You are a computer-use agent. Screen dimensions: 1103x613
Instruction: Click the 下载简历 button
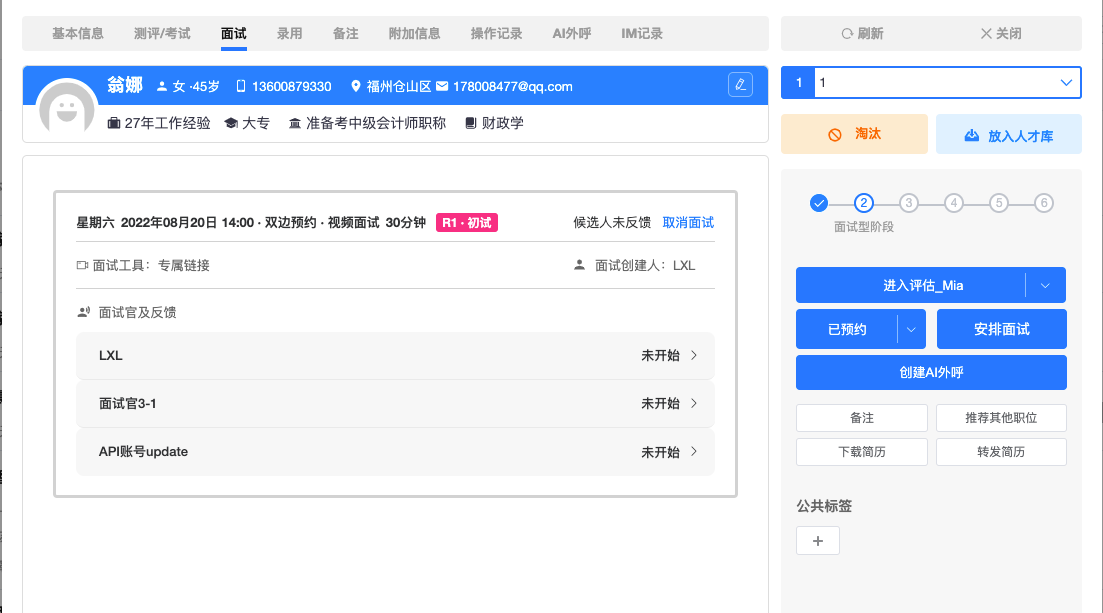tap(862, 452)
